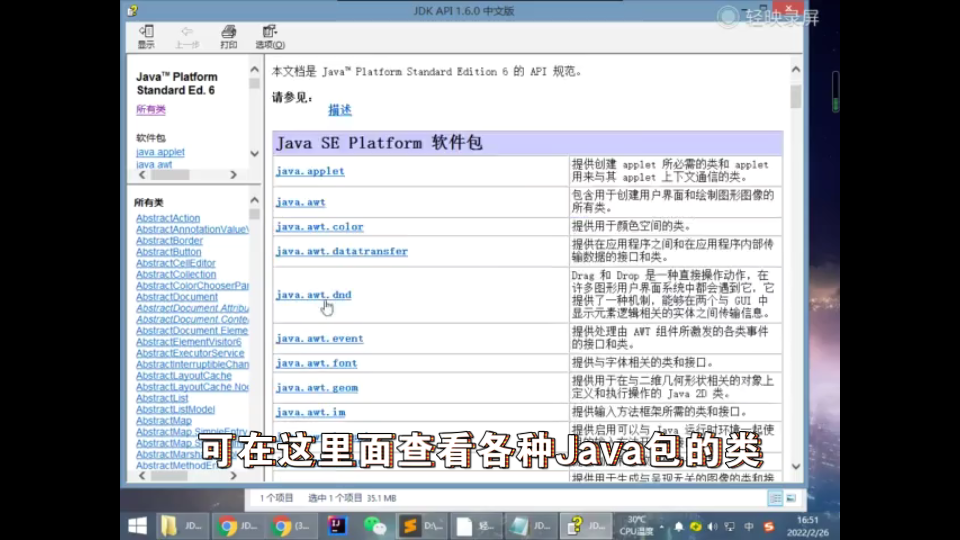Open the java.awt.datatransfer package link

tap(342, 252)
